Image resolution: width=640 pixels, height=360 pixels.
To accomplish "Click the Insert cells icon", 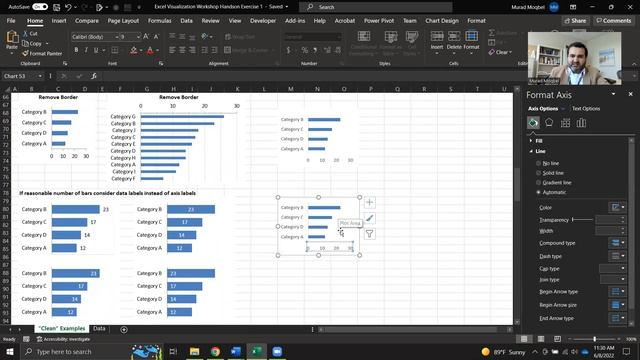I will tap(437, 37).
